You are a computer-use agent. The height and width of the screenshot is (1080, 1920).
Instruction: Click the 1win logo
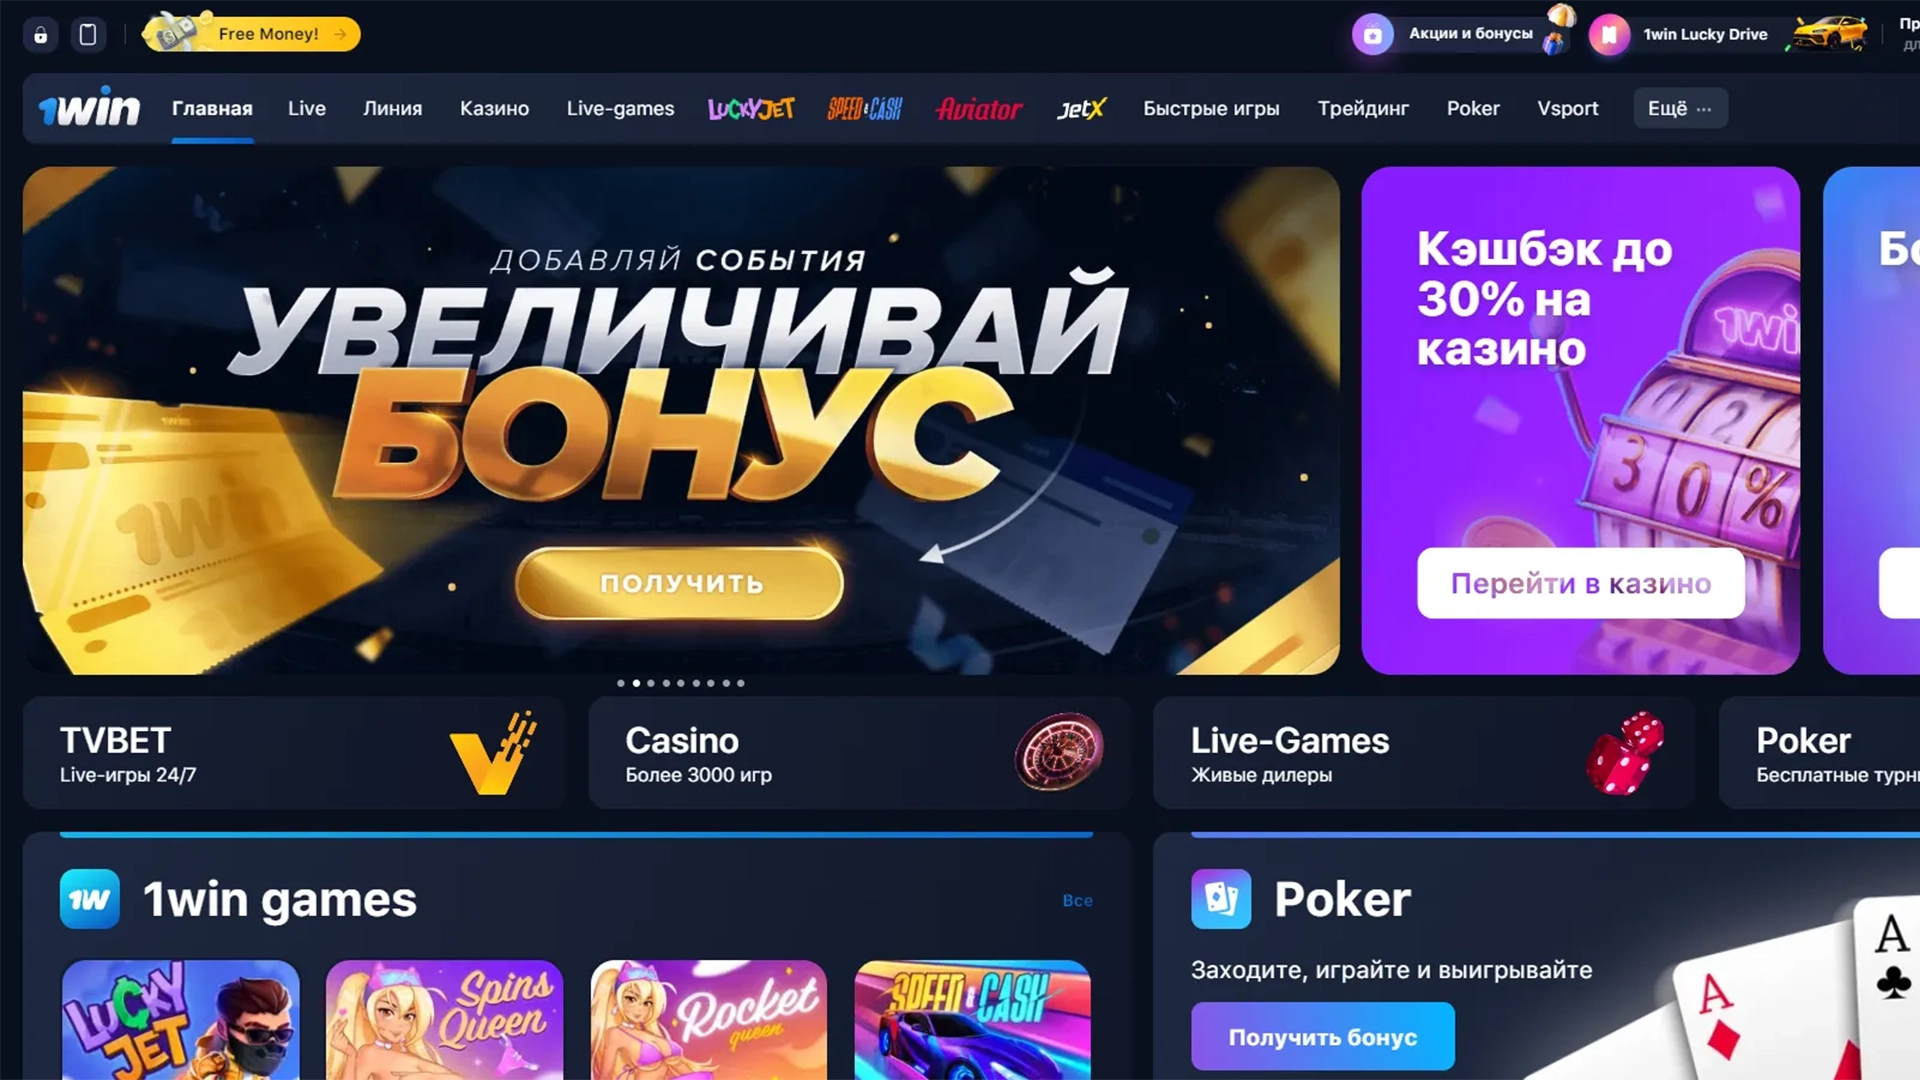(x=90, y=108)
